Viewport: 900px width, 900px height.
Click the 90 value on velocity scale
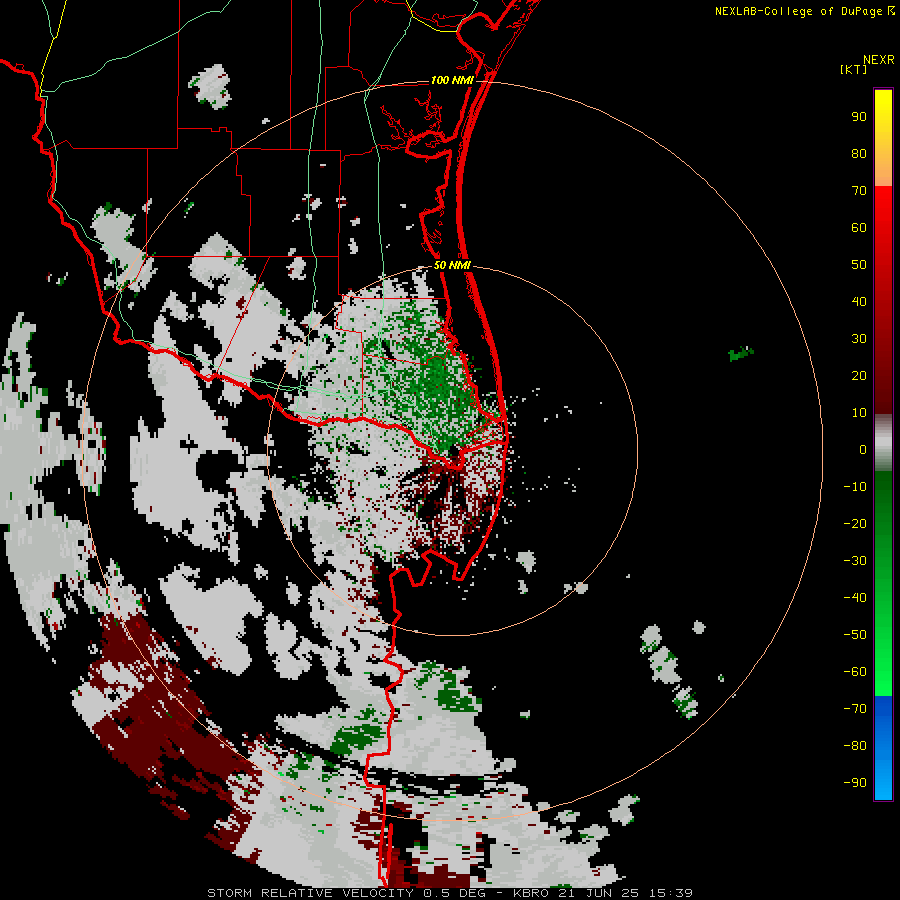click(859, 117)
